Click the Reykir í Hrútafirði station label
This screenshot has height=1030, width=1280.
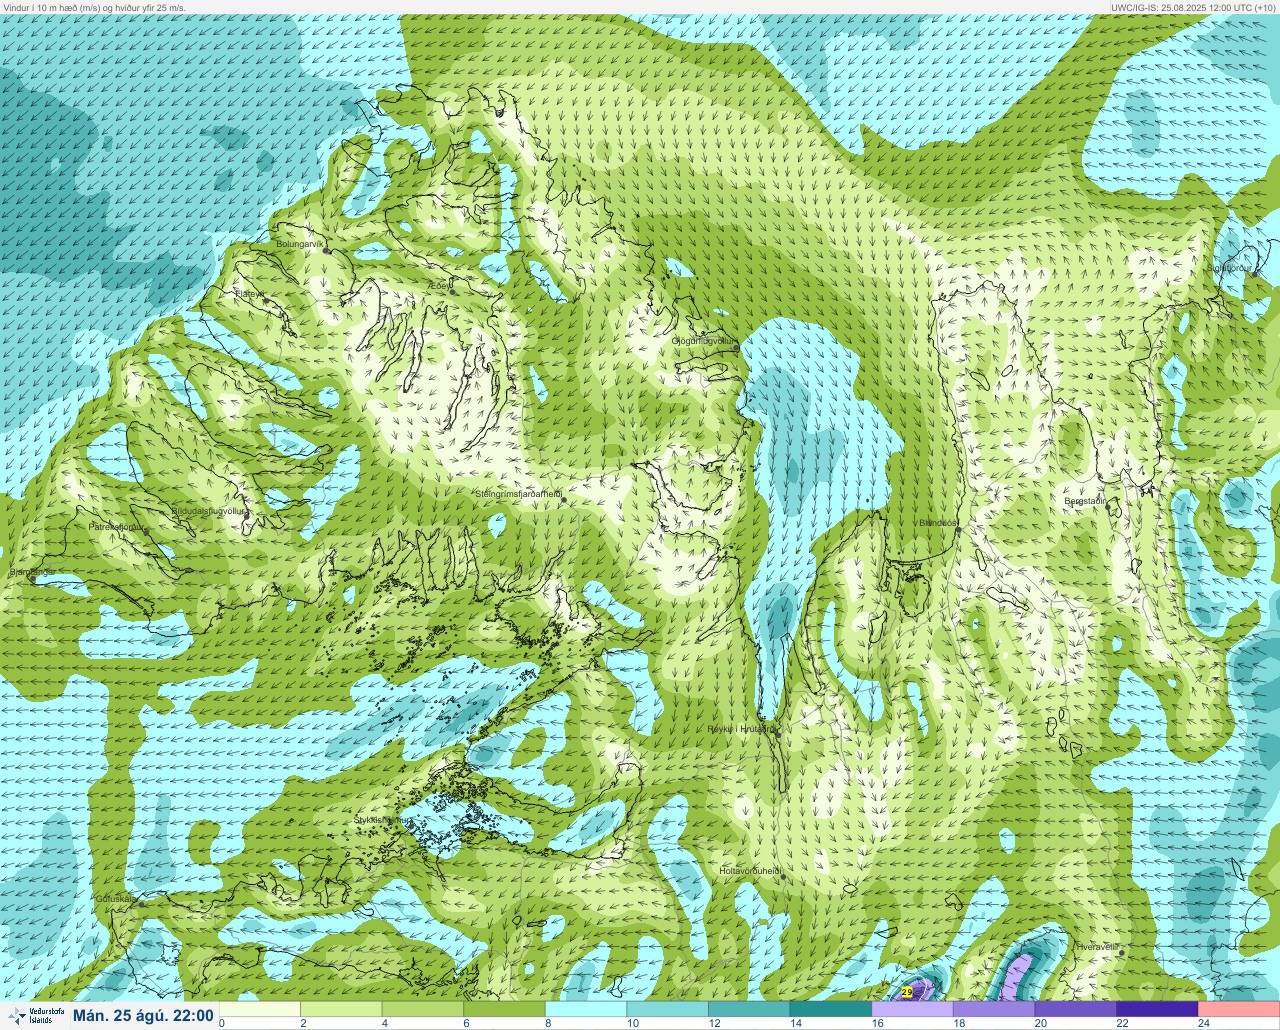[x=741, y=729]
